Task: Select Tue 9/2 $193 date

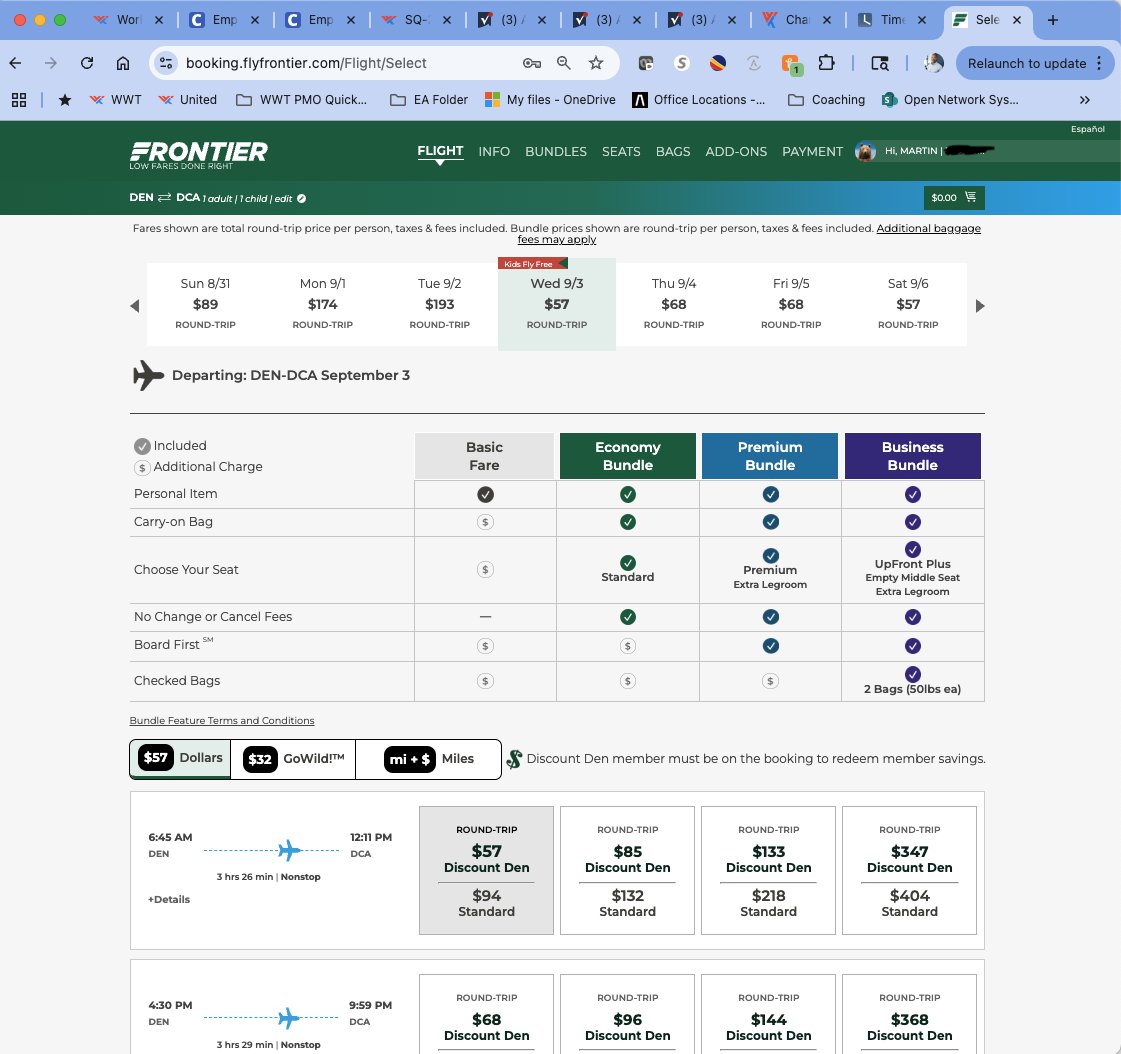Action: click(440, 304)
